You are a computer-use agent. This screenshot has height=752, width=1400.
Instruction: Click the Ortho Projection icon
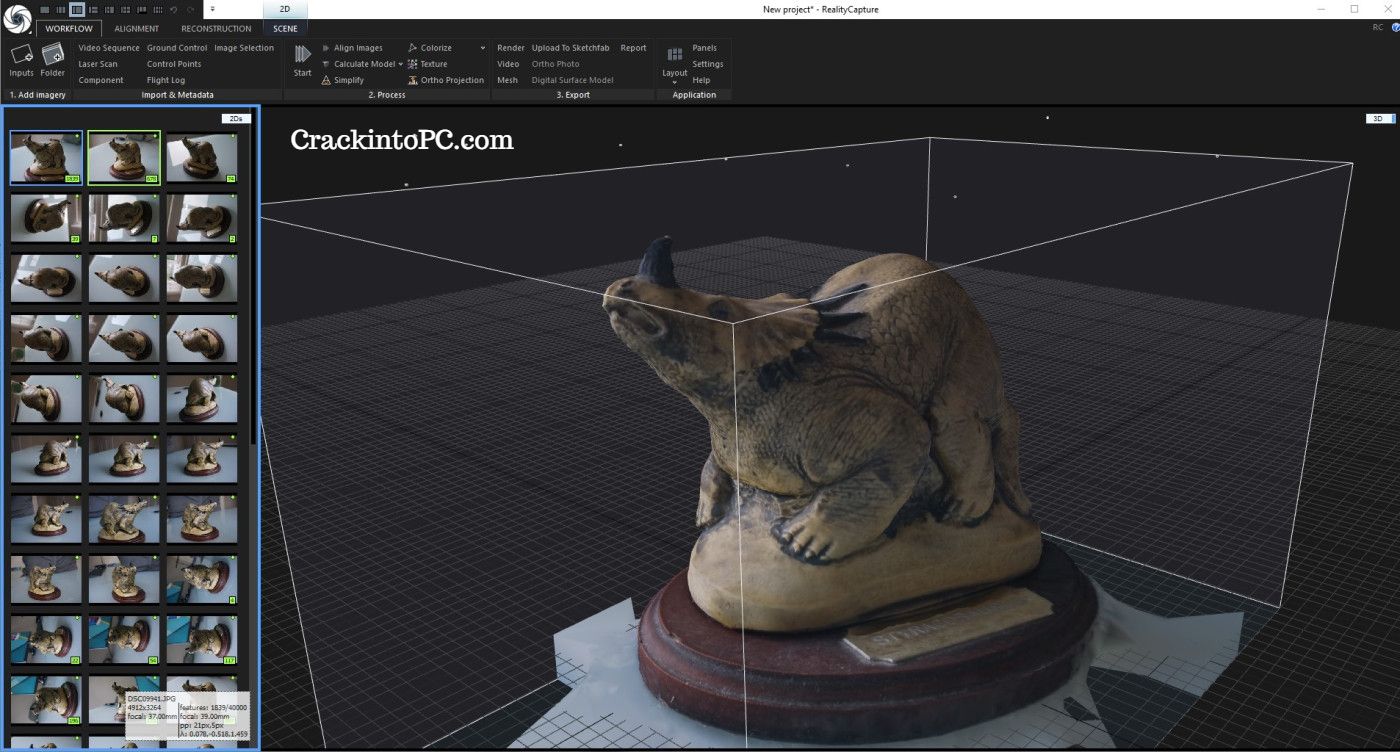412,80
